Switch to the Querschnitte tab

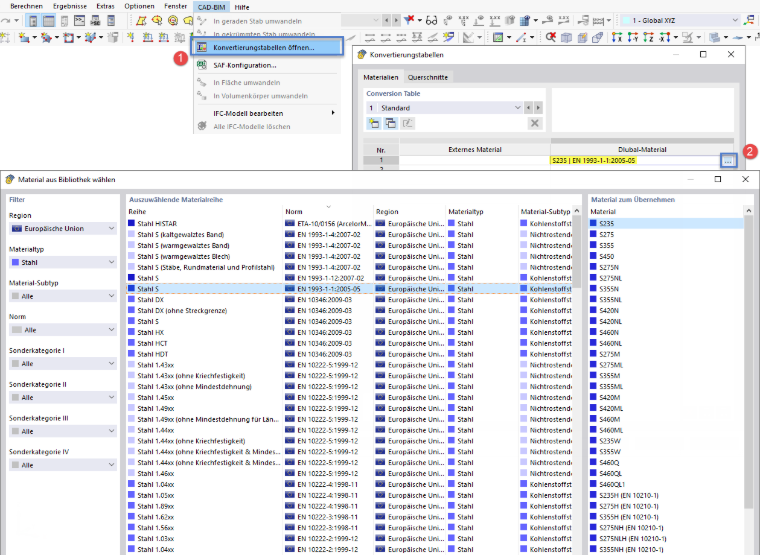(x=428, y=77)
